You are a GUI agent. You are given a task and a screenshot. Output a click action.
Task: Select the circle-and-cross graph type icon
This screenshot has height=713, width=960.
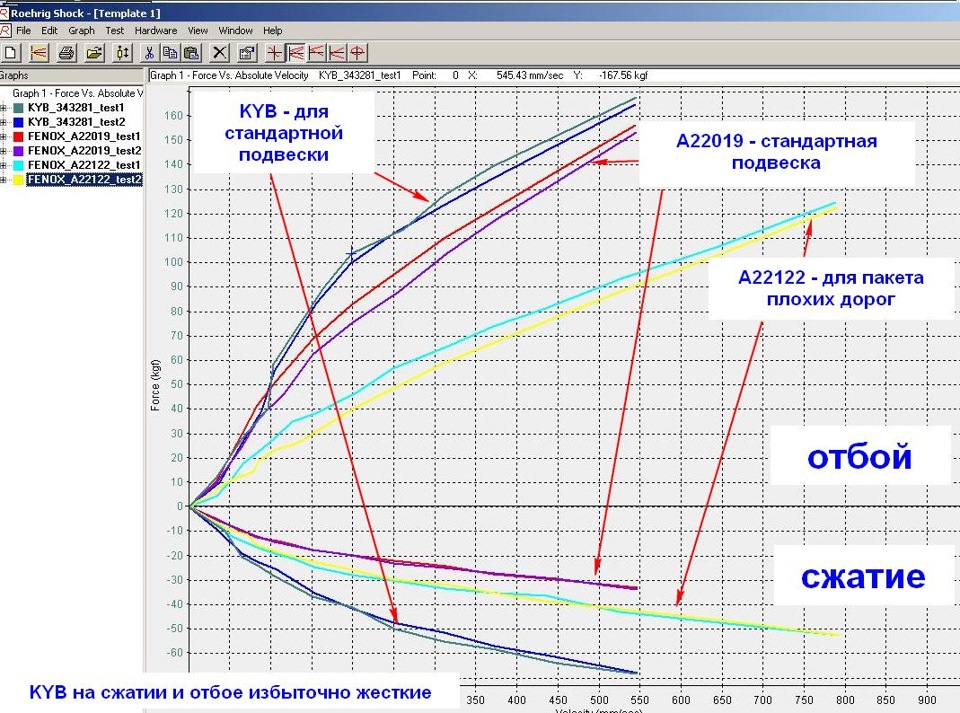coord(358,53)
